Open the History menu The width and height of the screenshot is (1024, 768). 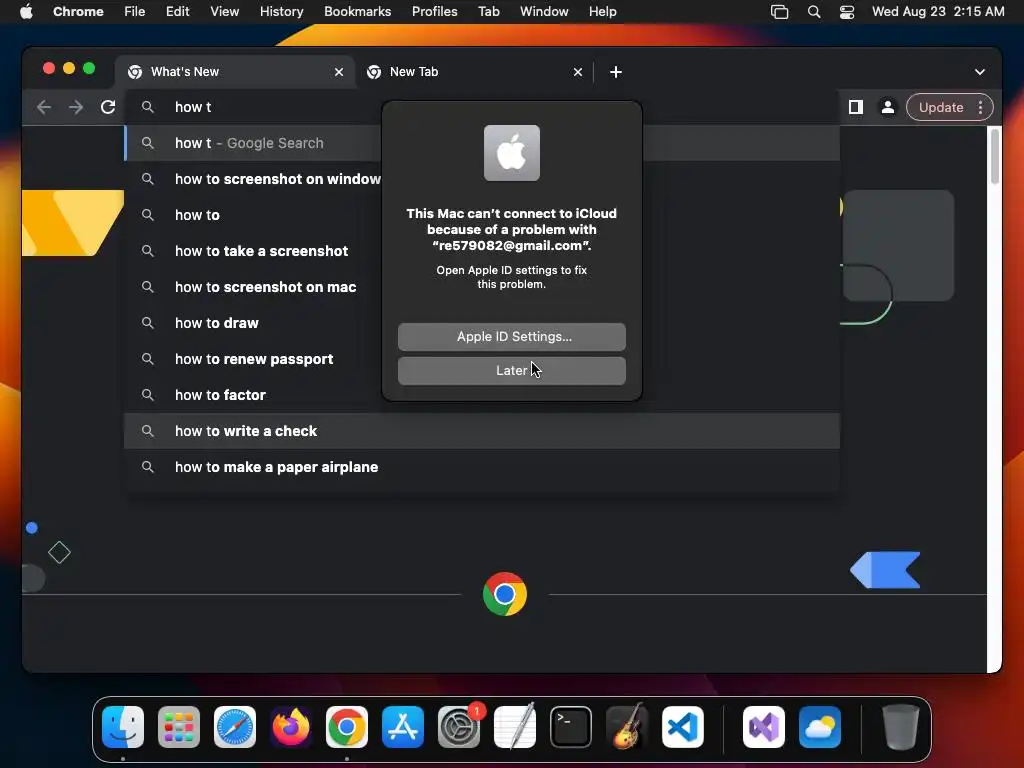(x=281, y=12)
